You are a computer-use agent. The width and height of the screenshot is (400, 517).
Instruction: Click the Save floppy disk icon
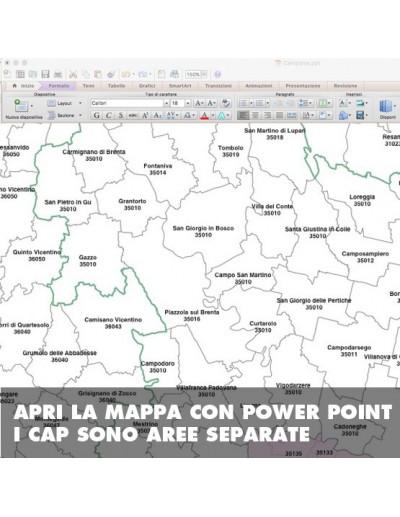45,74
